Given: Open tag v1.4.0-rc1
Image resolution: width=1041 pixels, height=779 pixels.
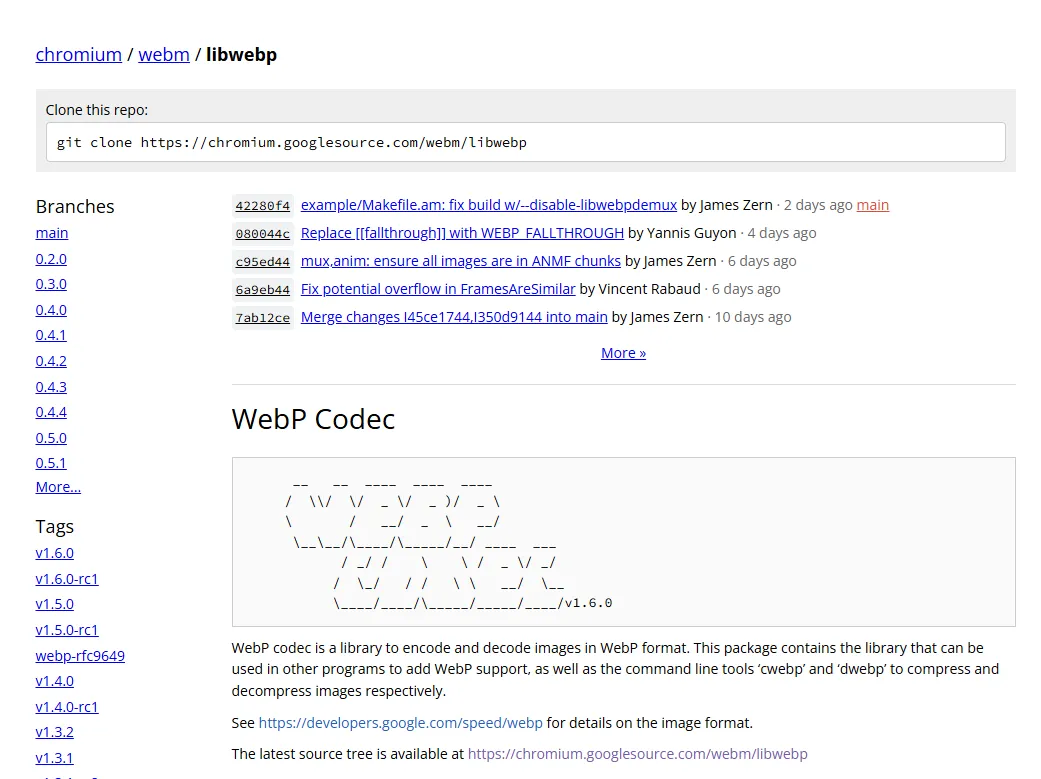Looking at the screenshot, I should coord(67,707).
